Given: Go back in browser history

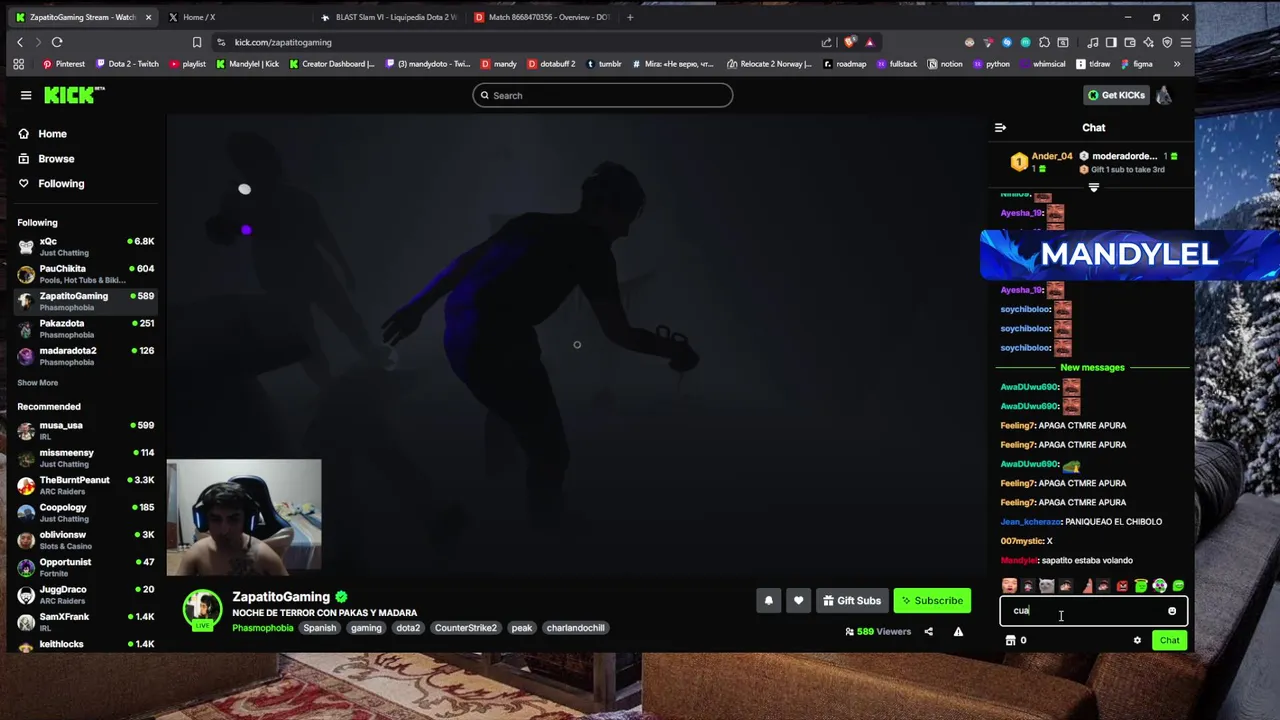Looking at the screenshot, I should click(x=20, y=42).
